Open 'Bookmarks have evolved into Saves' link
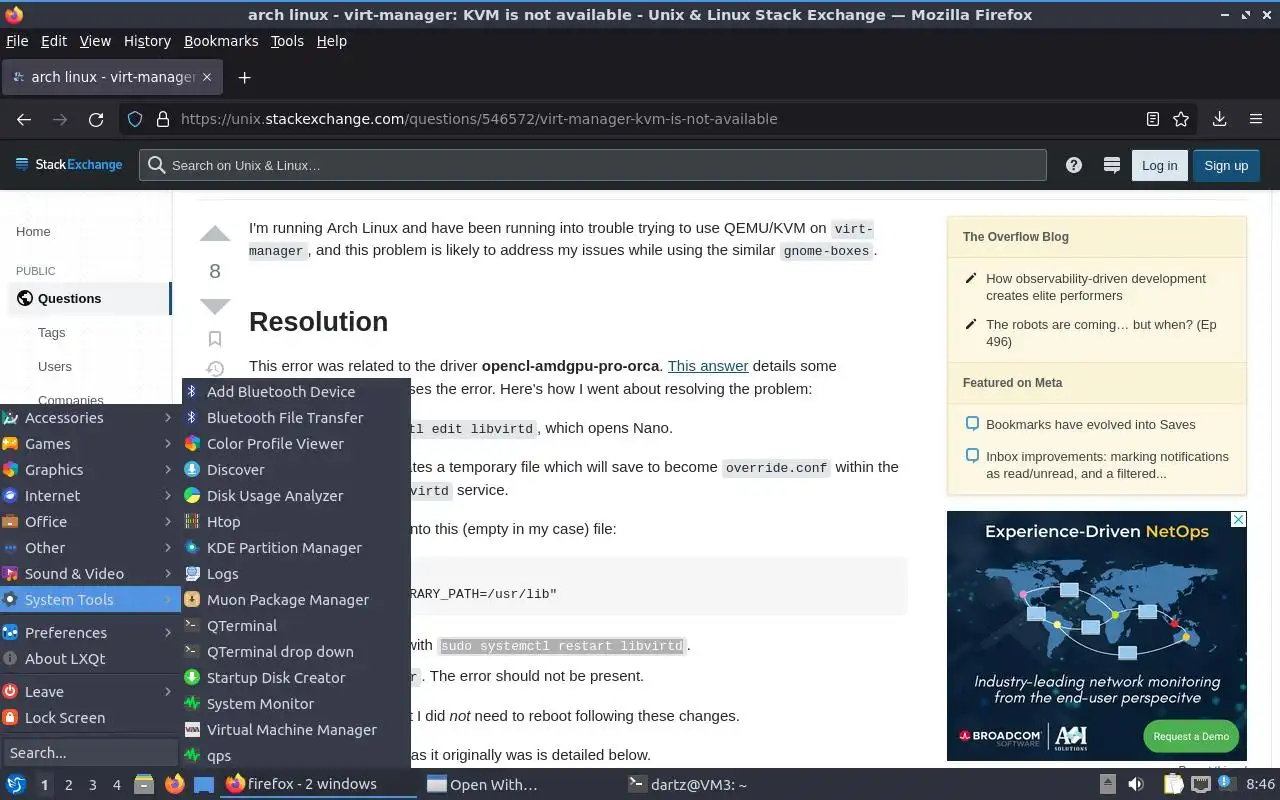1280x800 pixels. (x=1091, y=424)
